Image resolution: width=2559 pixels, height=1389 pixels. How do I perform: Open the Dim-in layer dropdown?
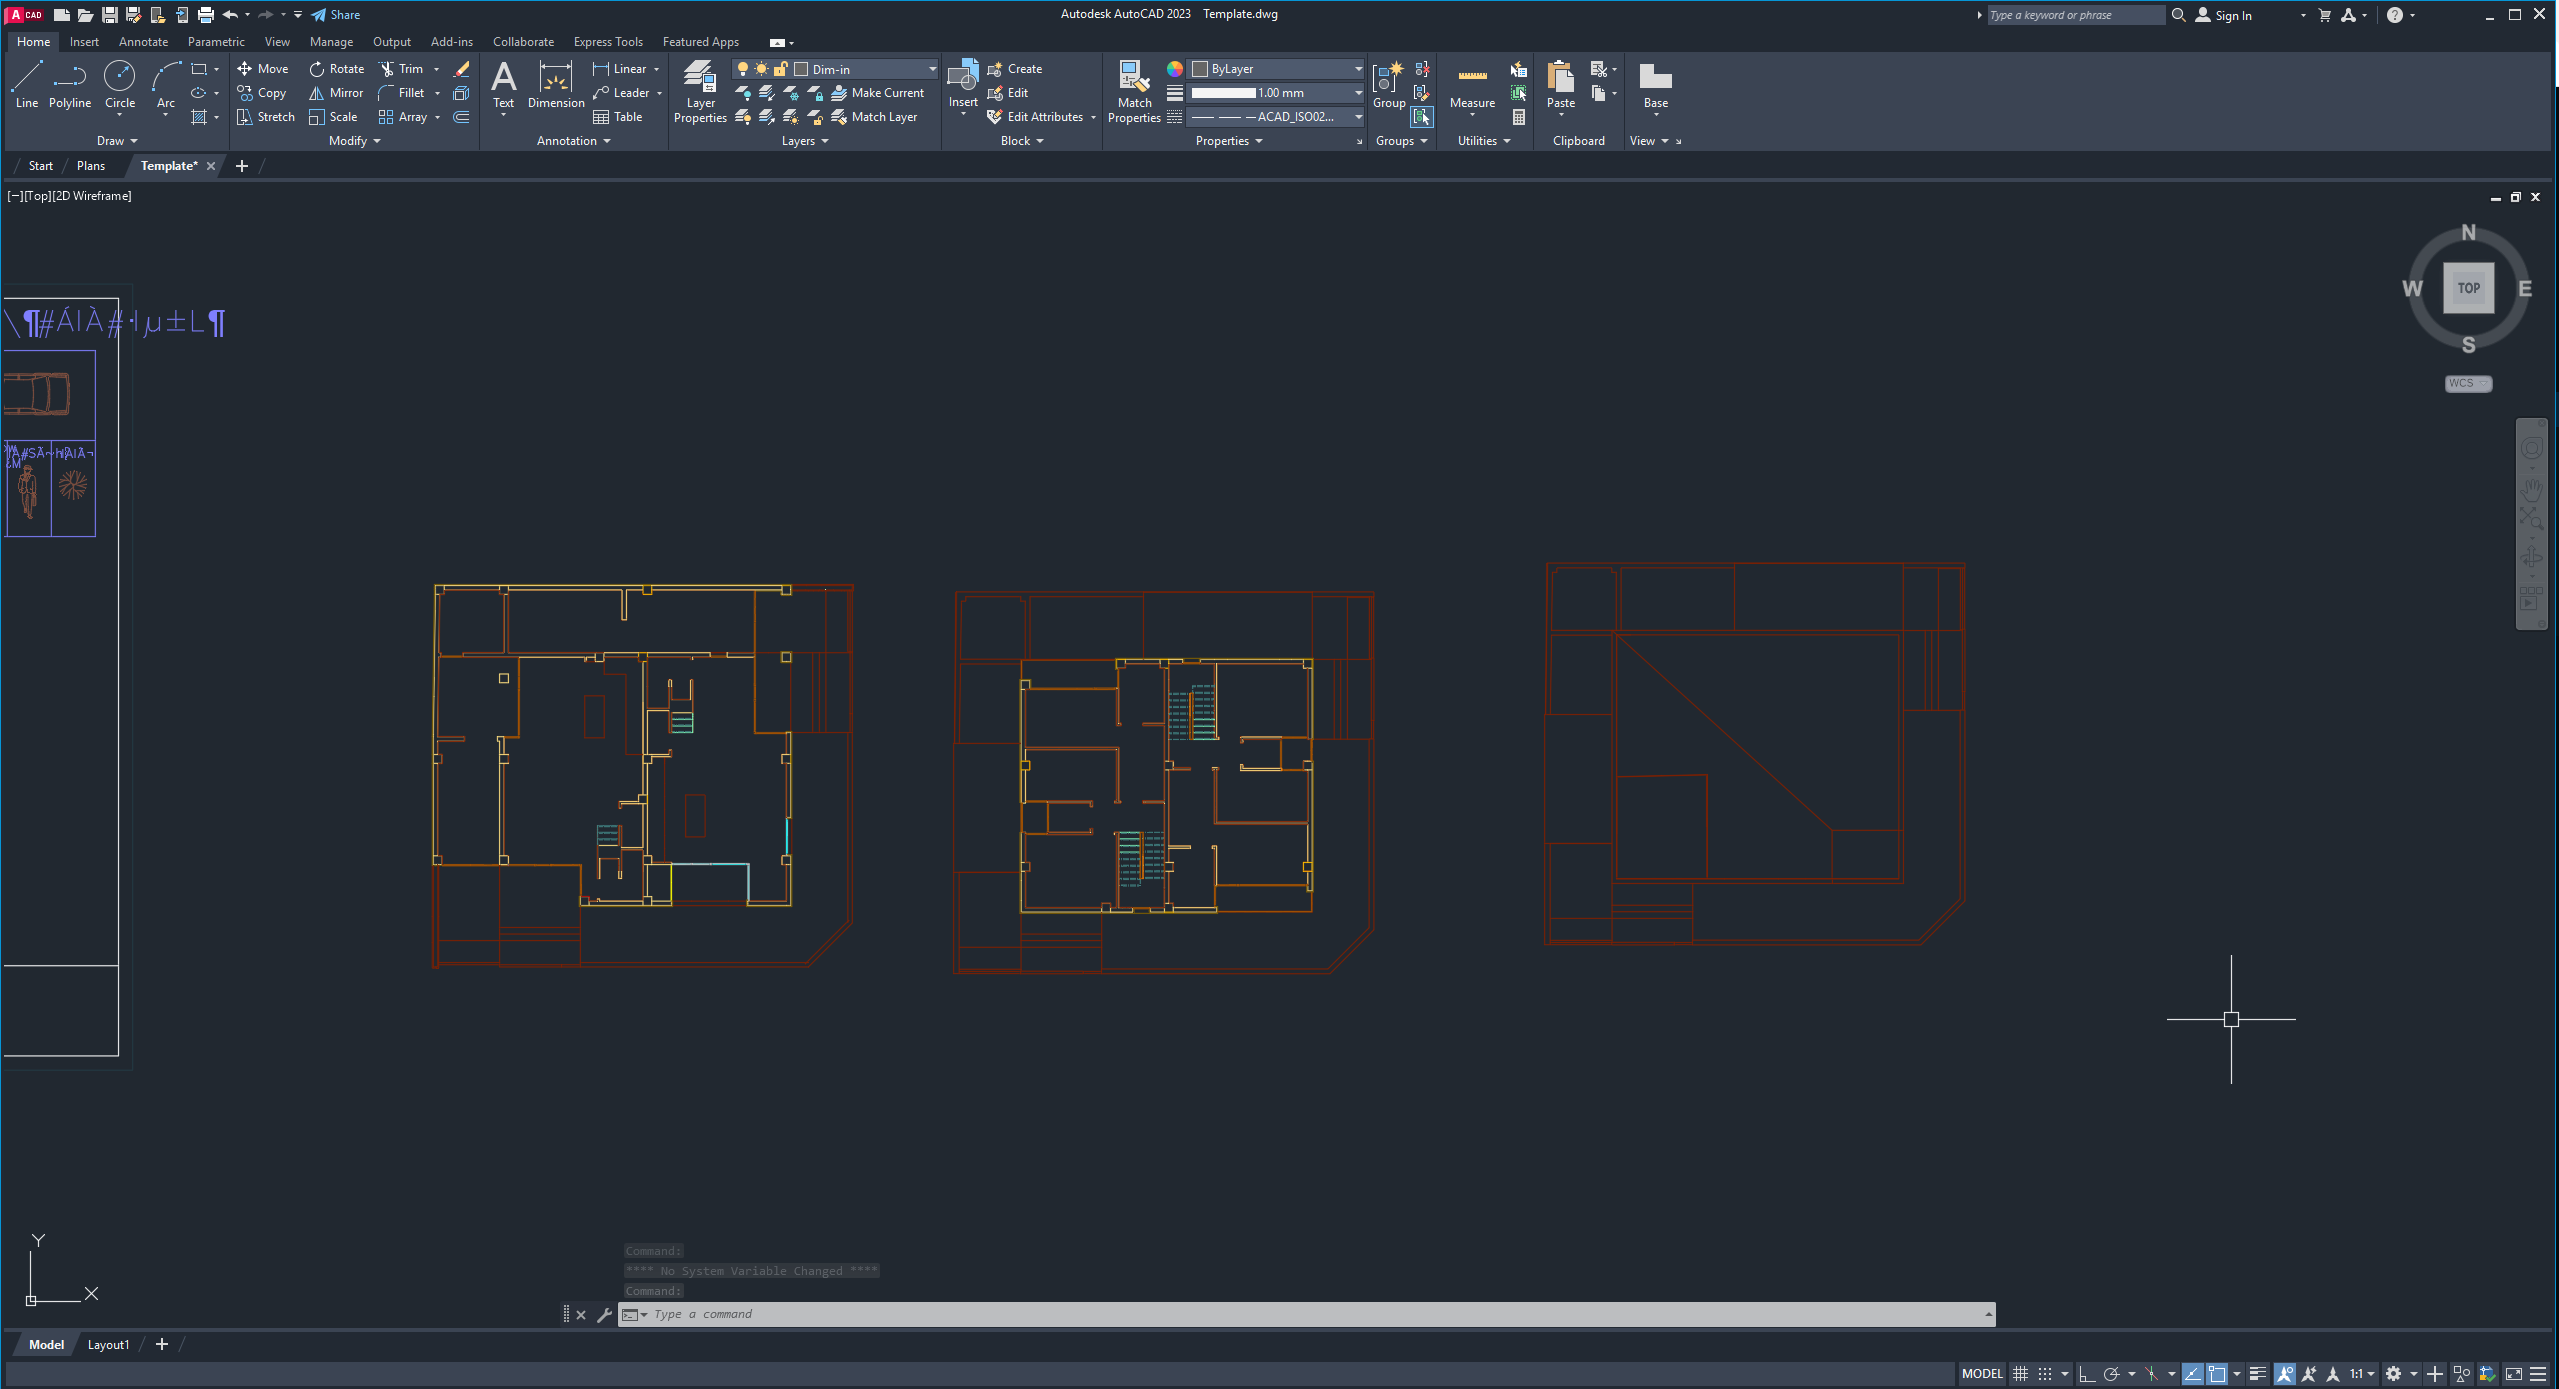click(836, 69)
